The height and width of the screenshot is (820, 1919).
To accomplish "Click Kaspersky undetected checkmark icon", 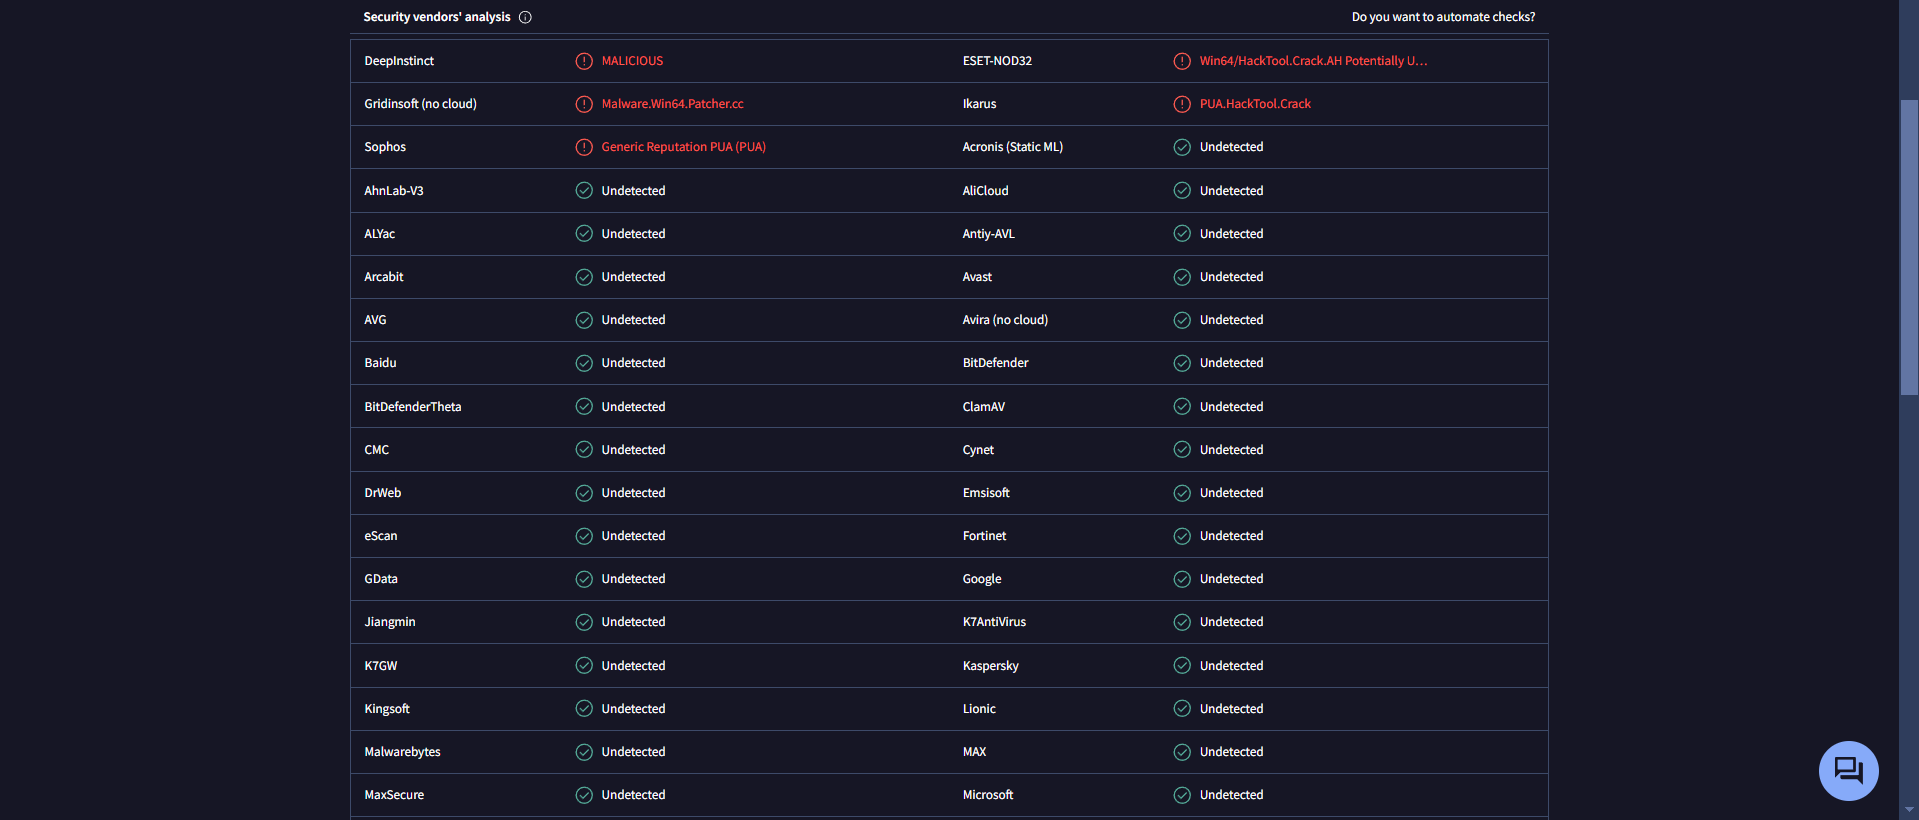I will tap(1182, 666).
